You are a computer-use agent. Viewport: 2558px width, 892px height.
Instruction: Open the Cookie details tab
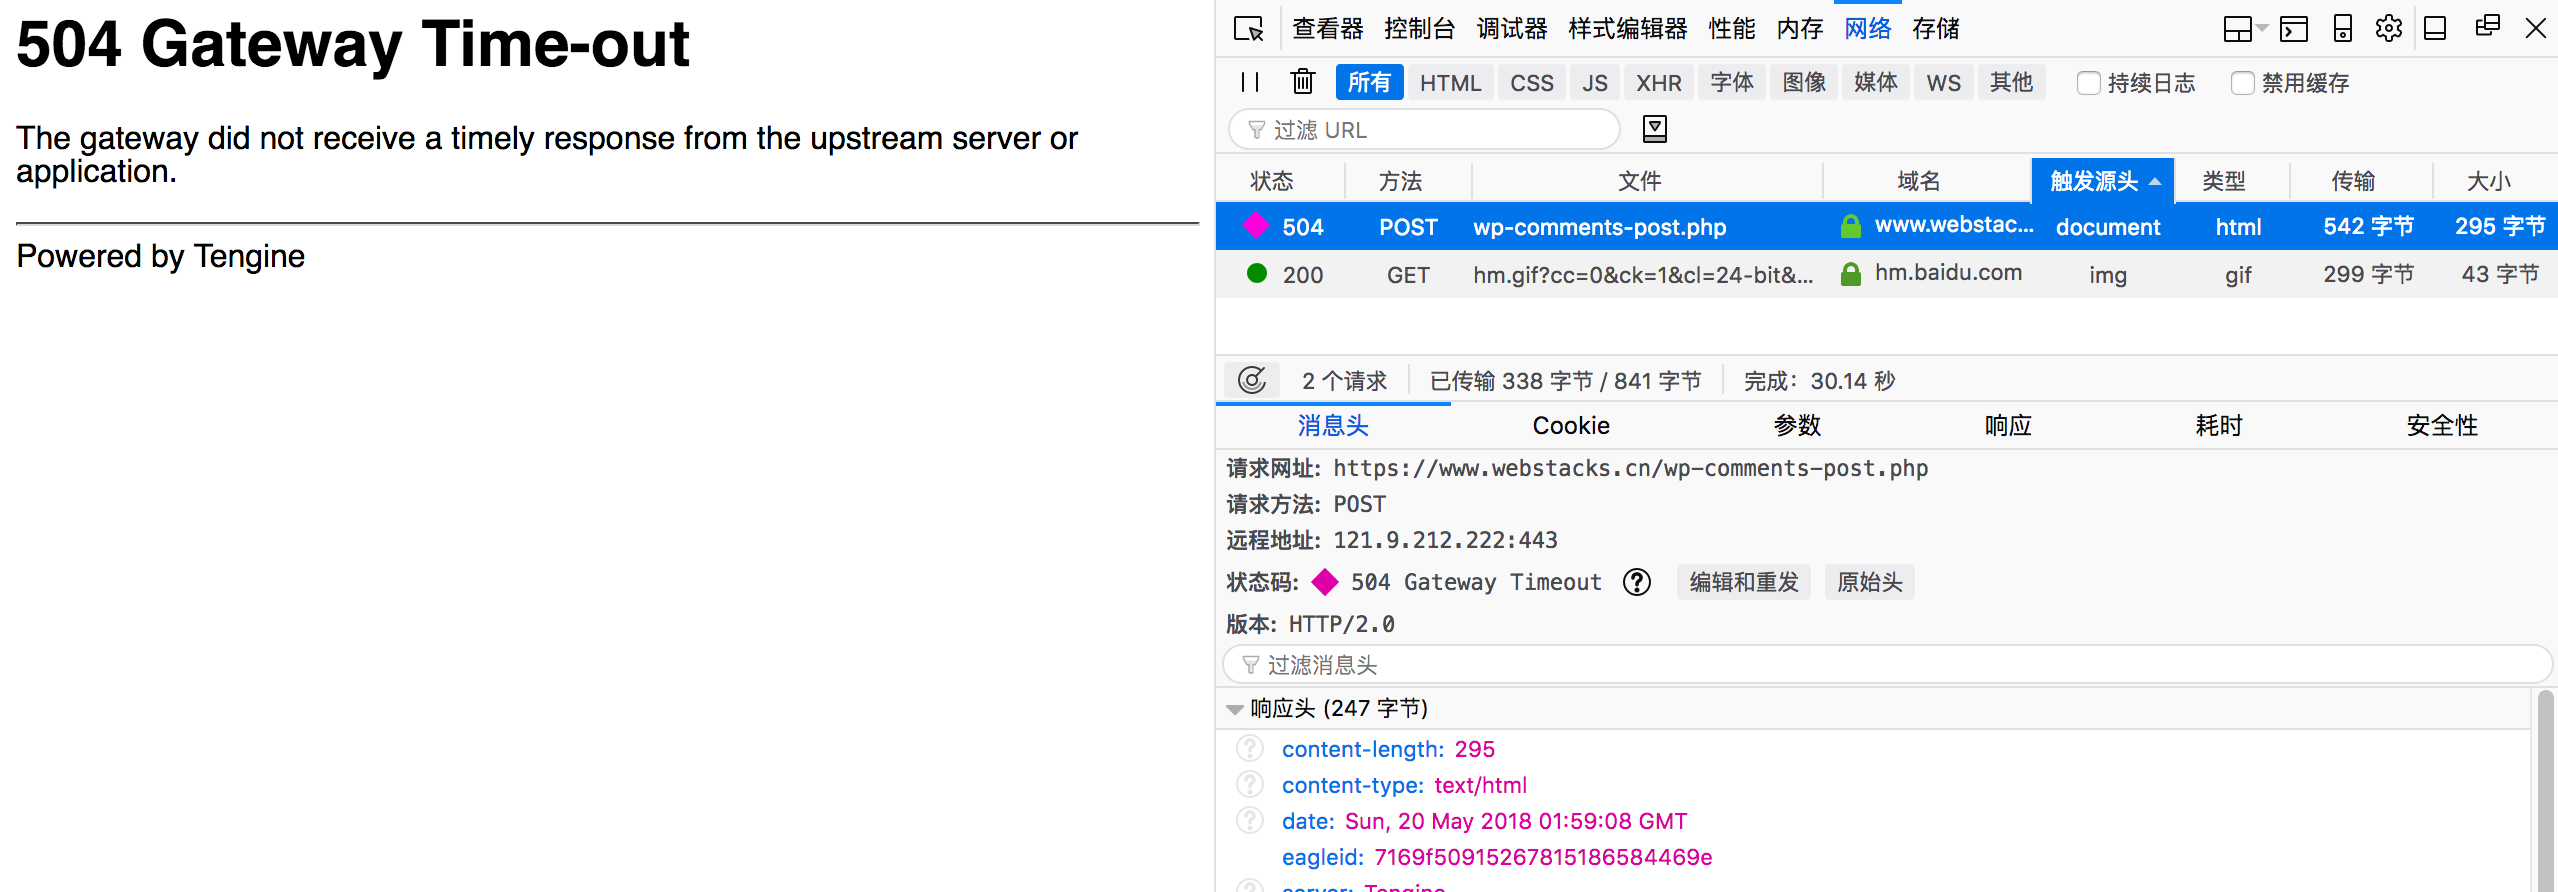tap(1571, 425)
